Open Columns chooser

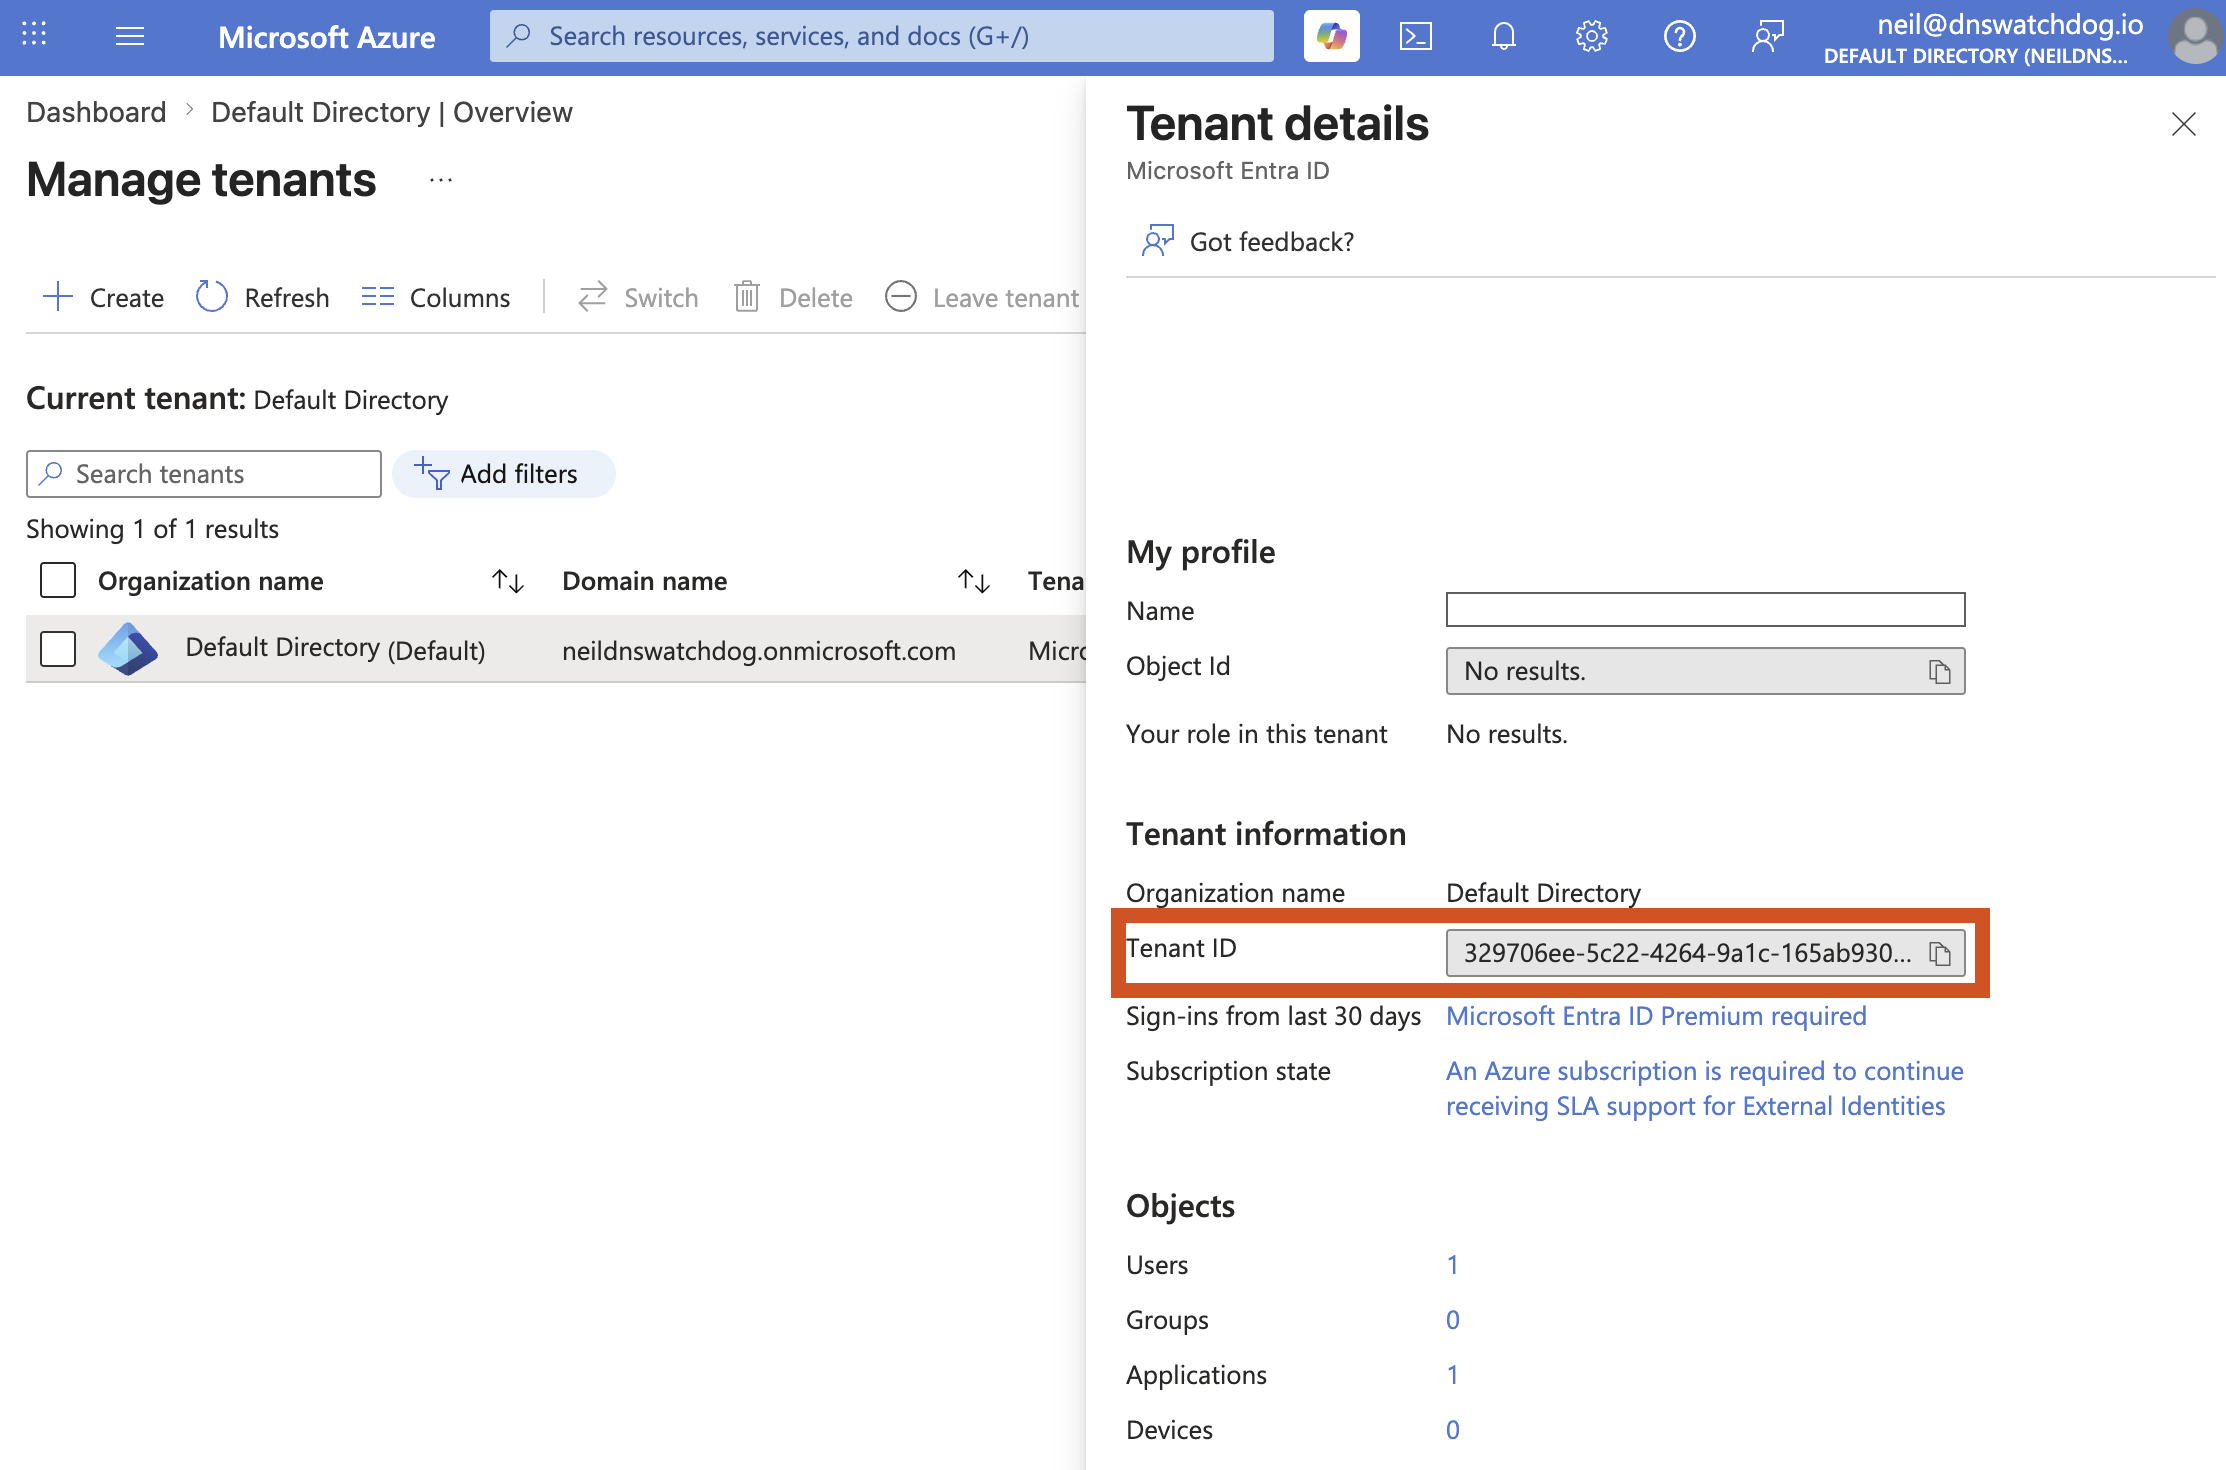tap(435, 298)
